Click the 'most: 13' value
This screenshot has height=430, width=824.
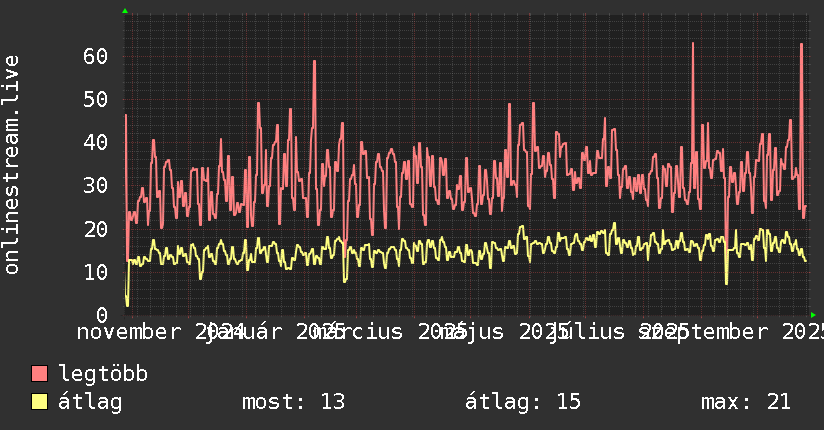click(293, 402)
